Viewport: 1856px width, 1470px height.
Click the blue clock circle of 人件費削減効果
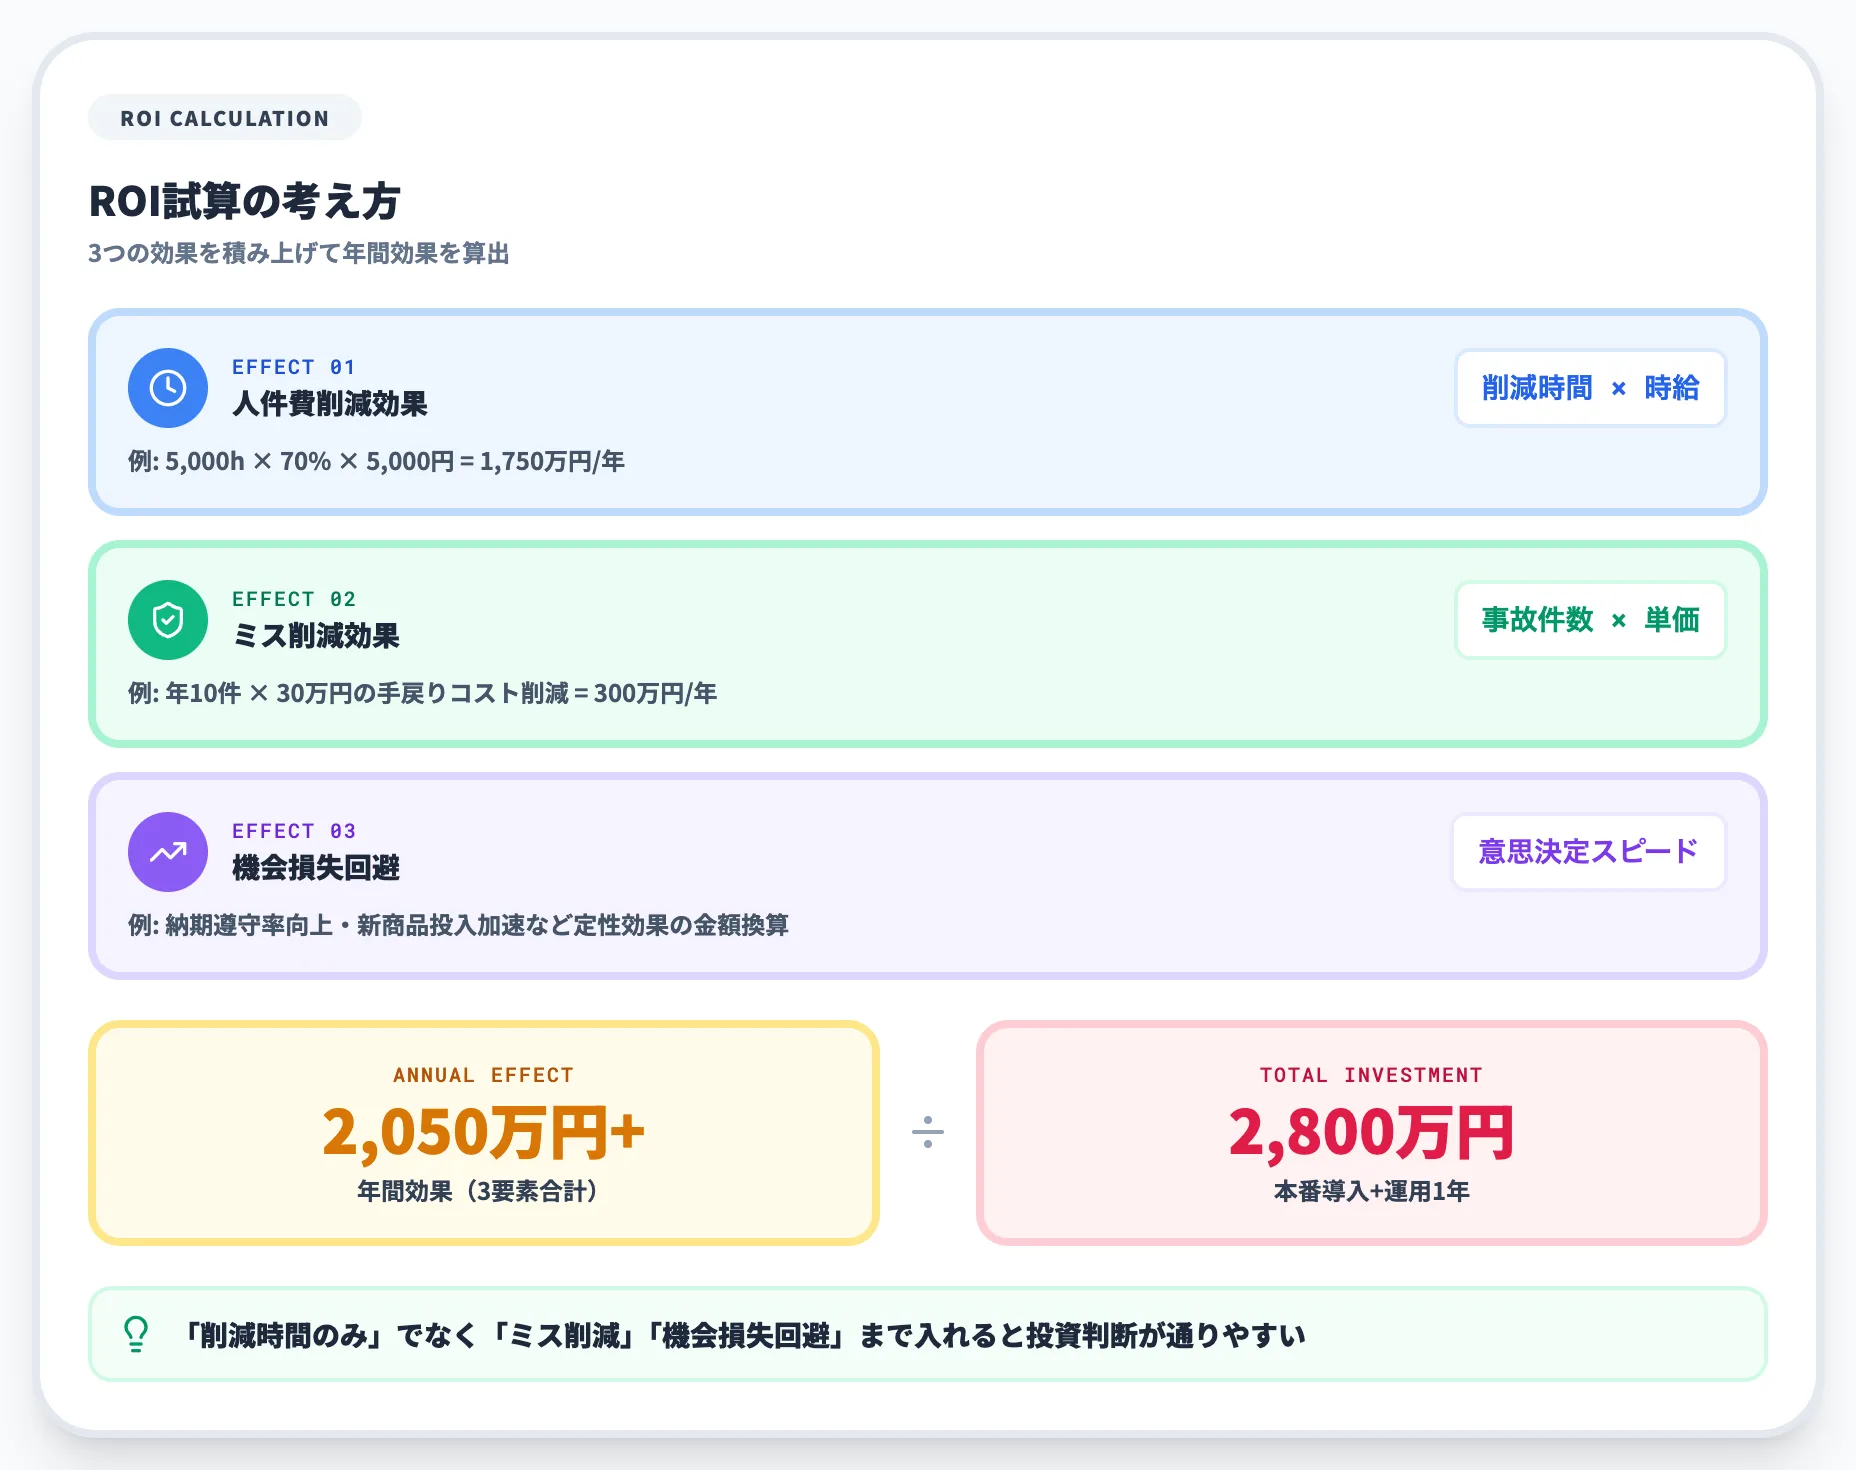click(167, 388)
